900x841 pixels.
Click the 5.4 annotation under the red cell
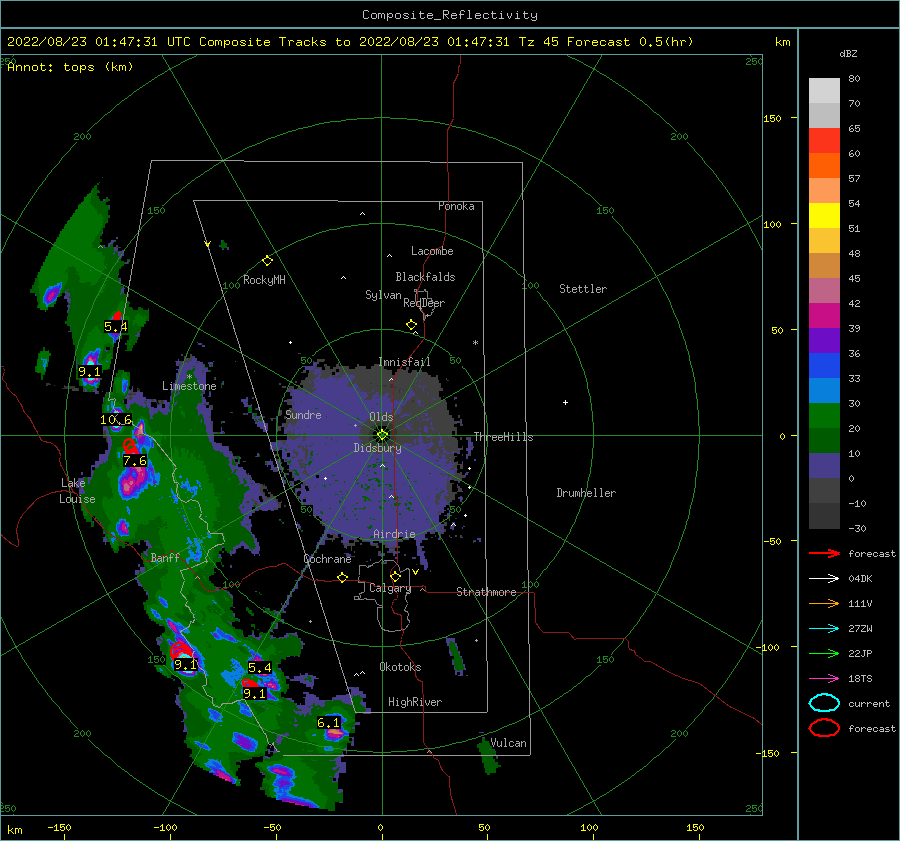coord(116,327)
